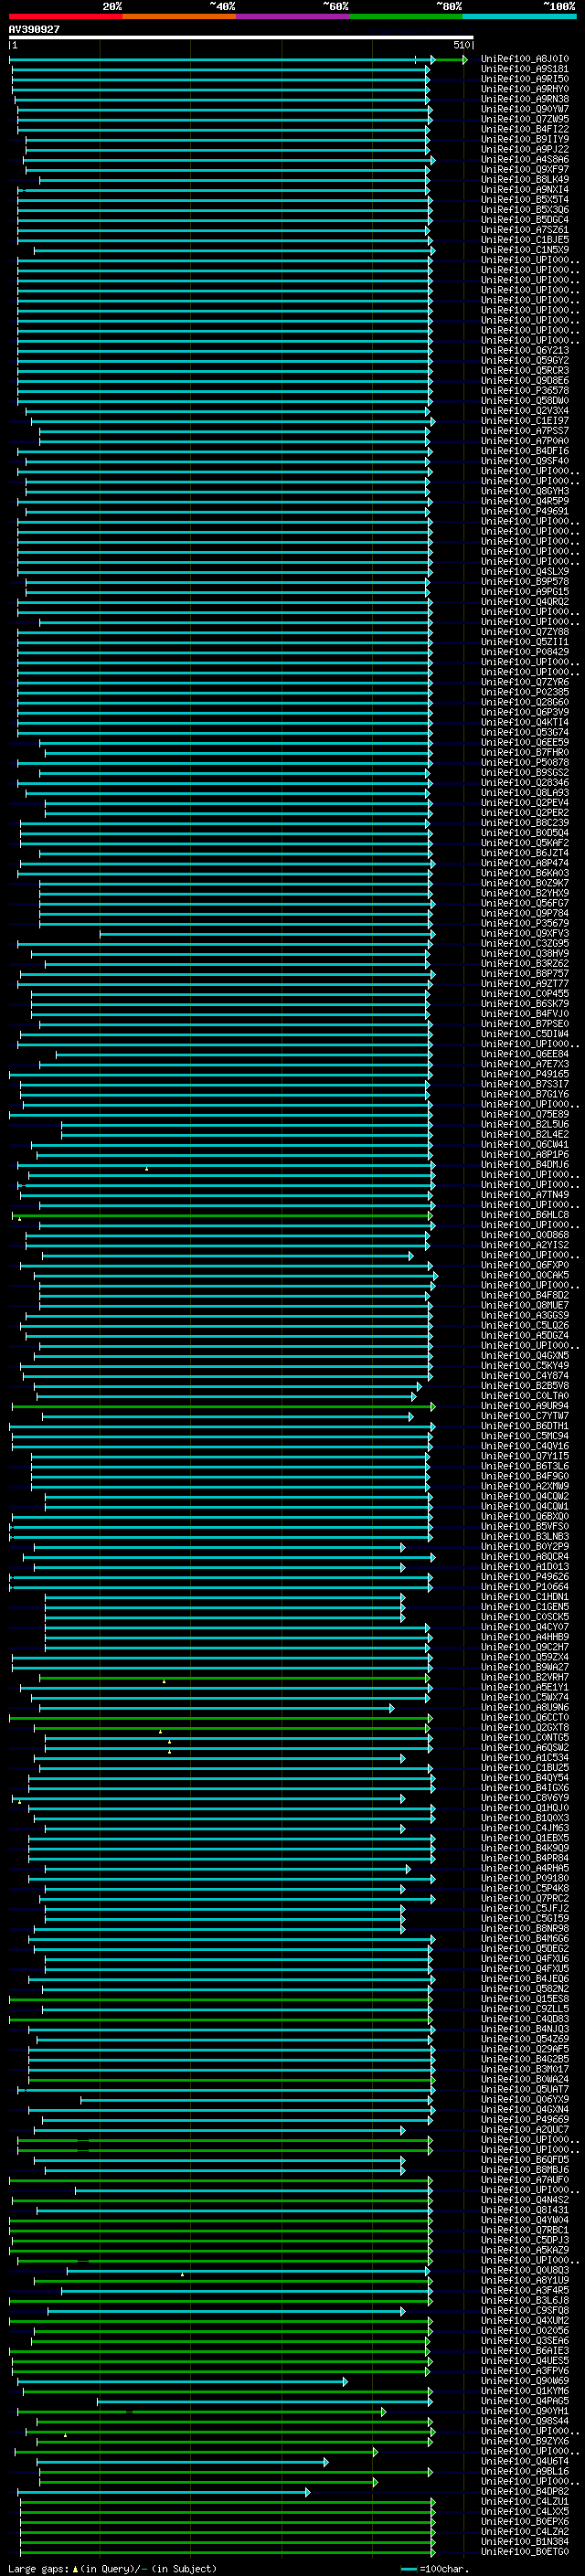
Task: Open hit UniRef100_Q7ZW95
Action: (x=525, y=119)
